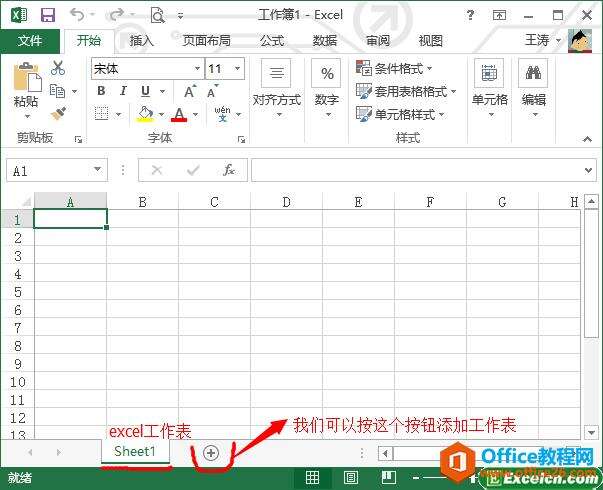Screen dimensions: 603x490
Task: Switch to the 插入 Insert tab
Action: point(142,41)
